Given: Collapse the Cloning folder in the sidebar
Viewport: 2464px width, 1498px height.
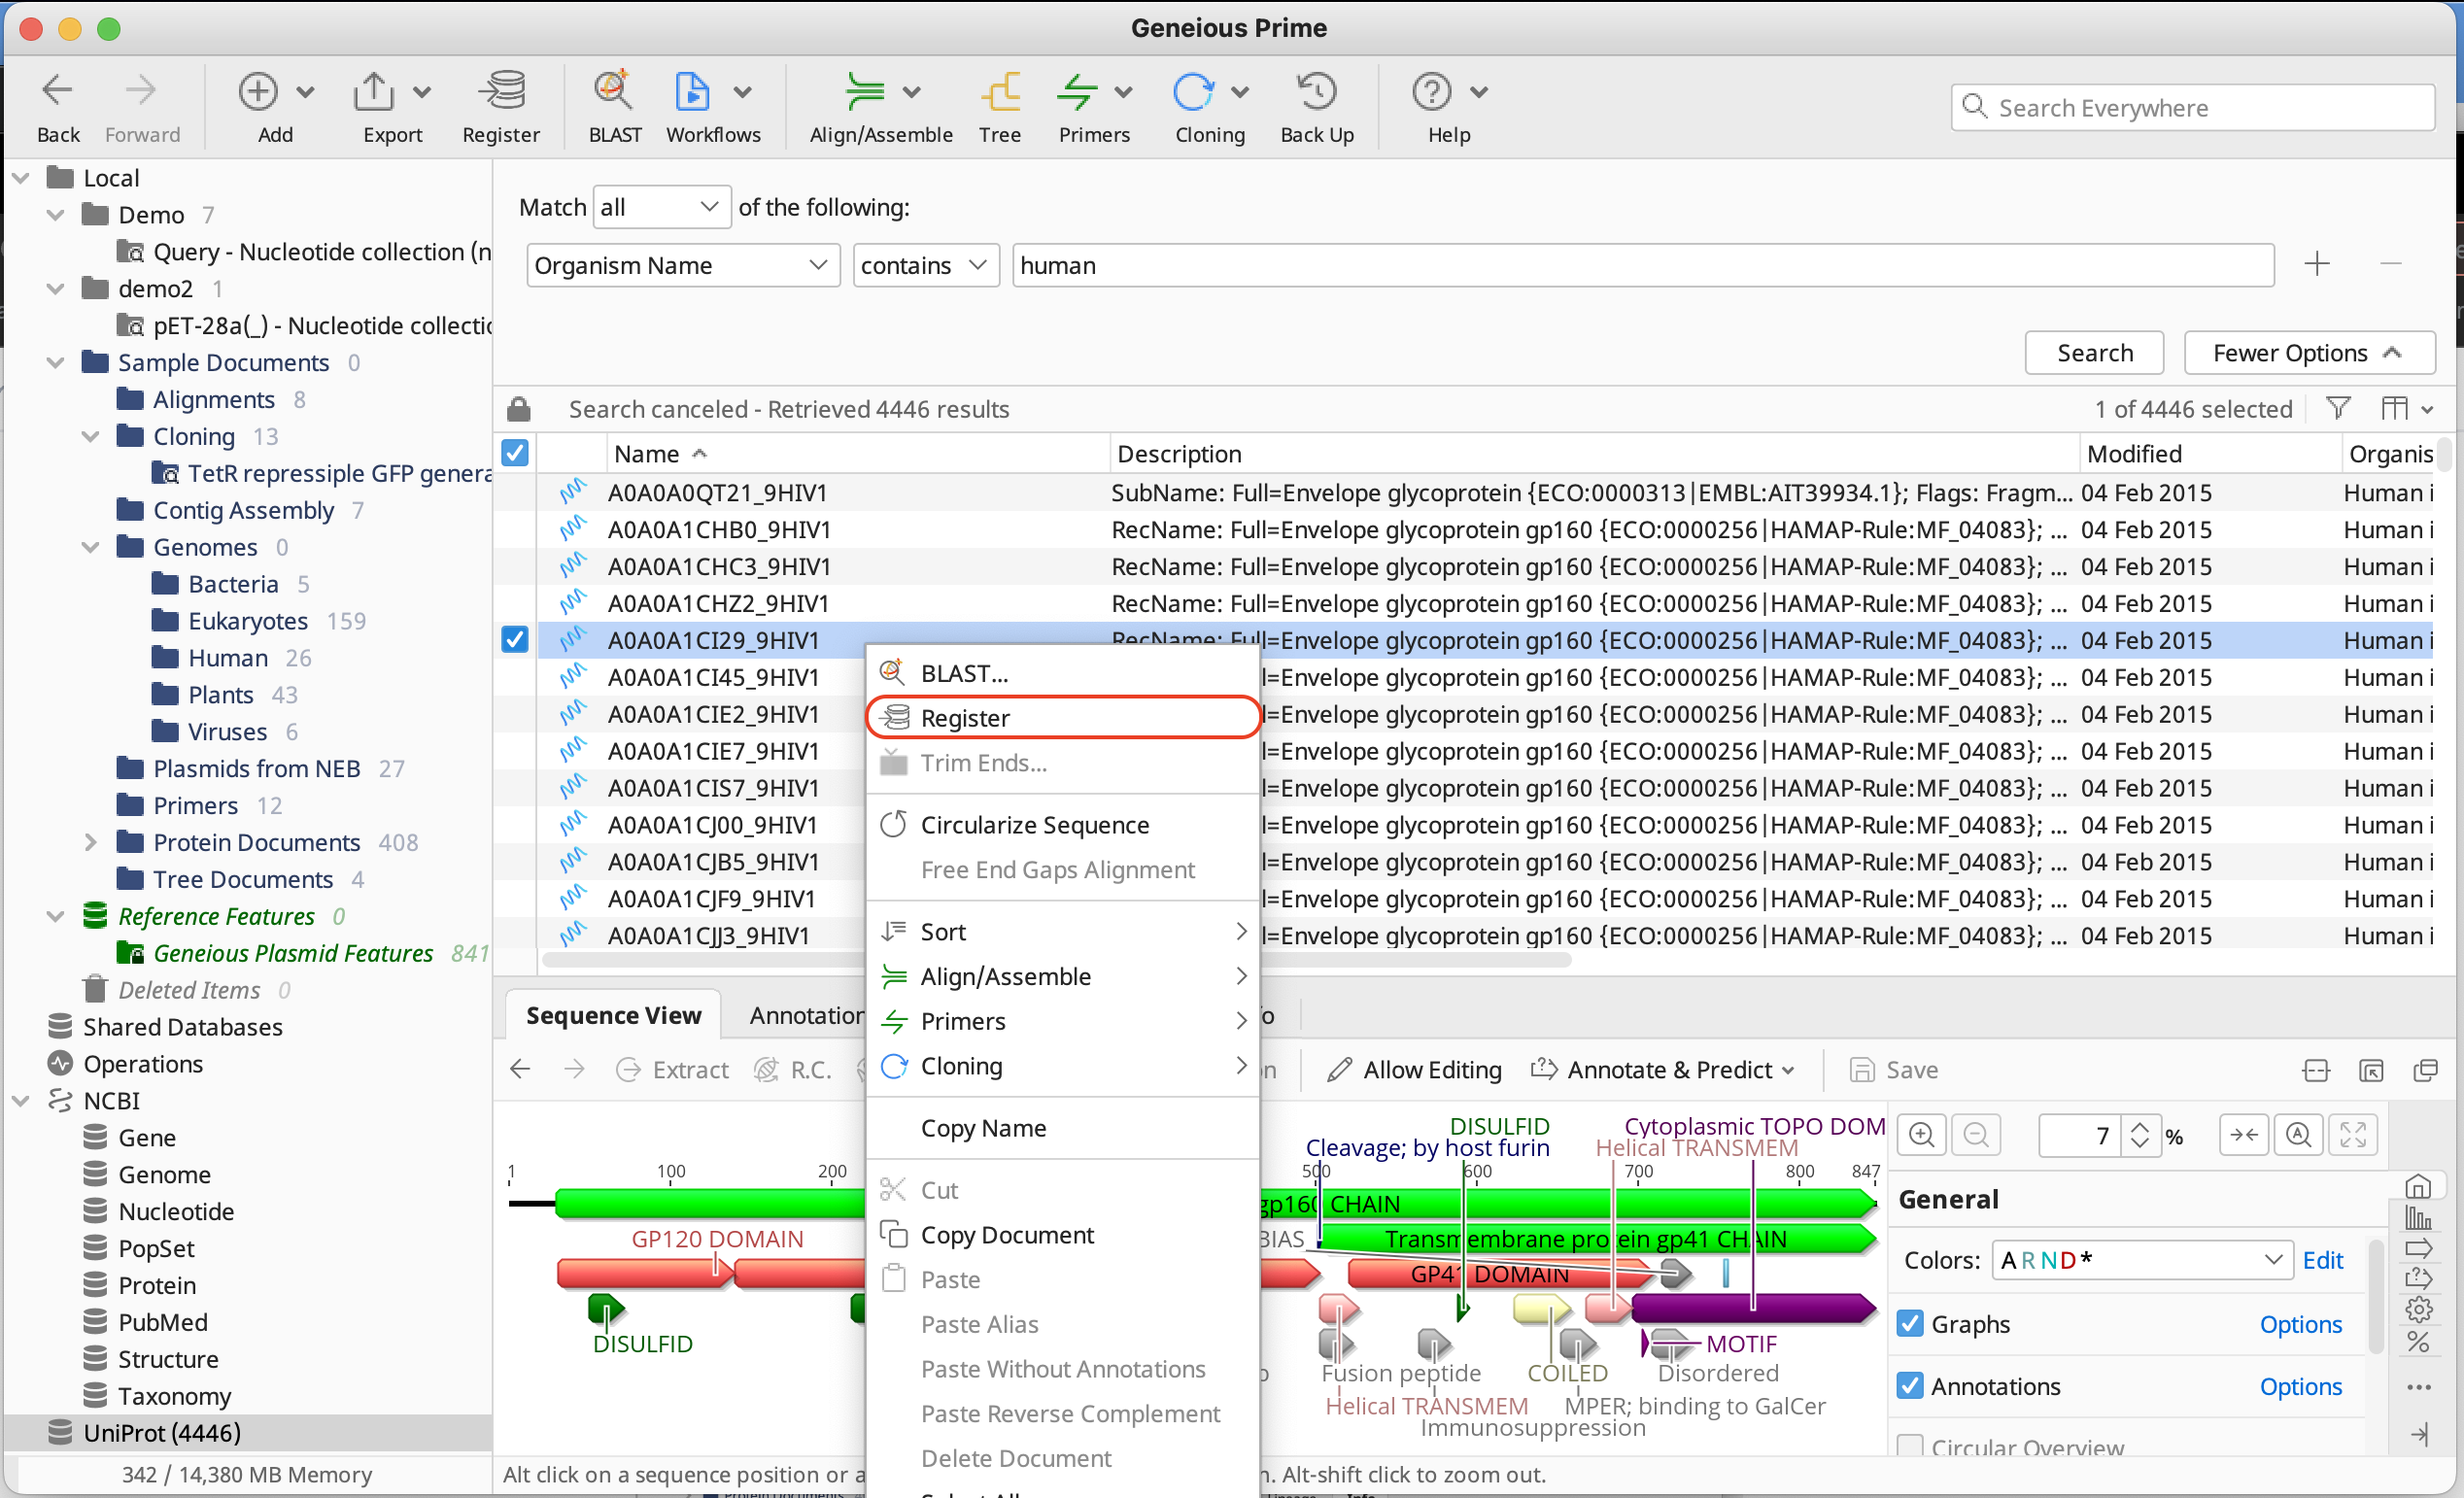Looking at the screenshot, I should click(90, 436).
